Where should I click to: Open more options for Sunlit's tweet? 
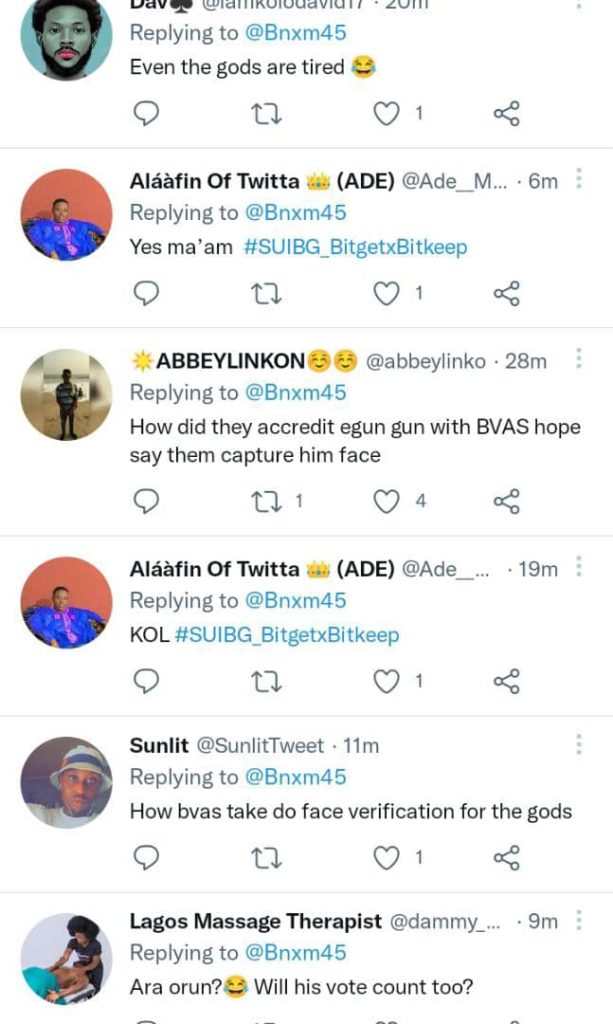tap(578, 744)
